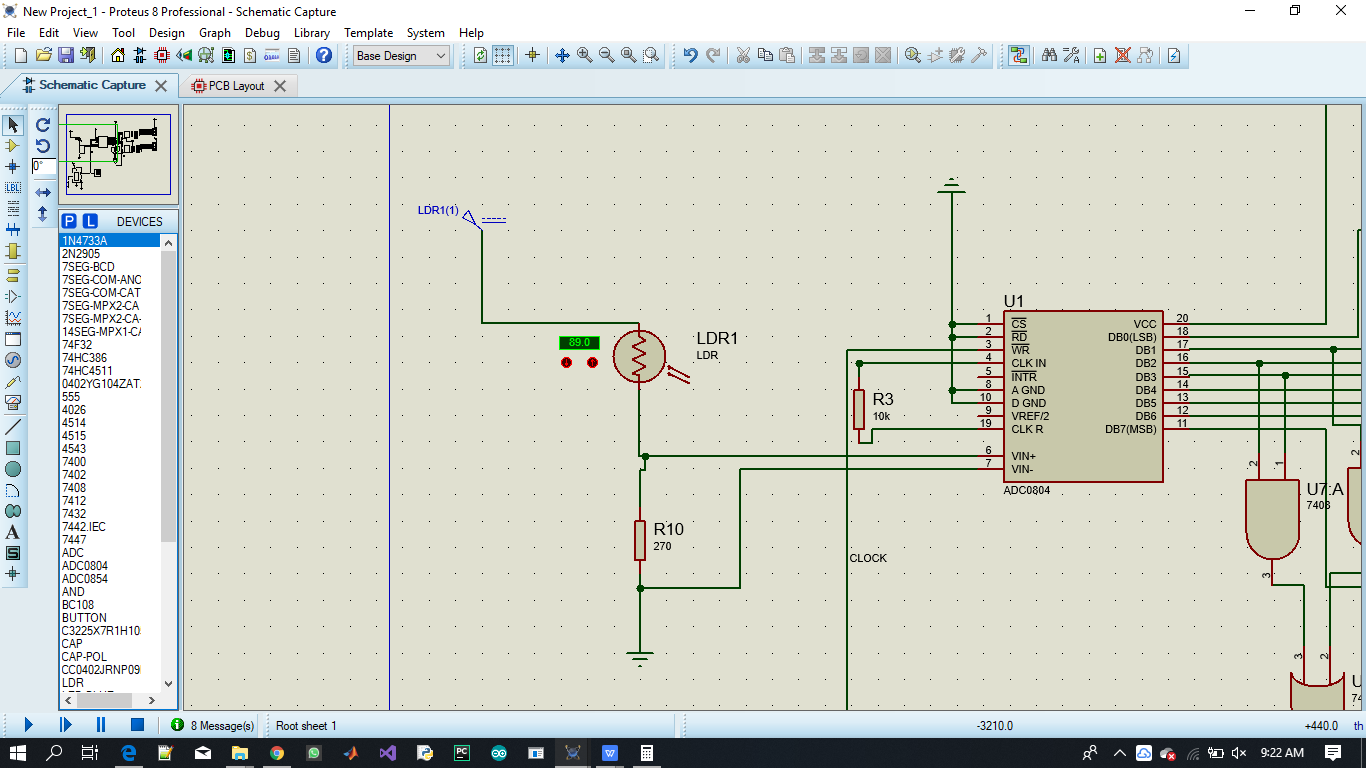Click the P pick devices button
Screen dimensions: 1366x768
tap(69, 221)
